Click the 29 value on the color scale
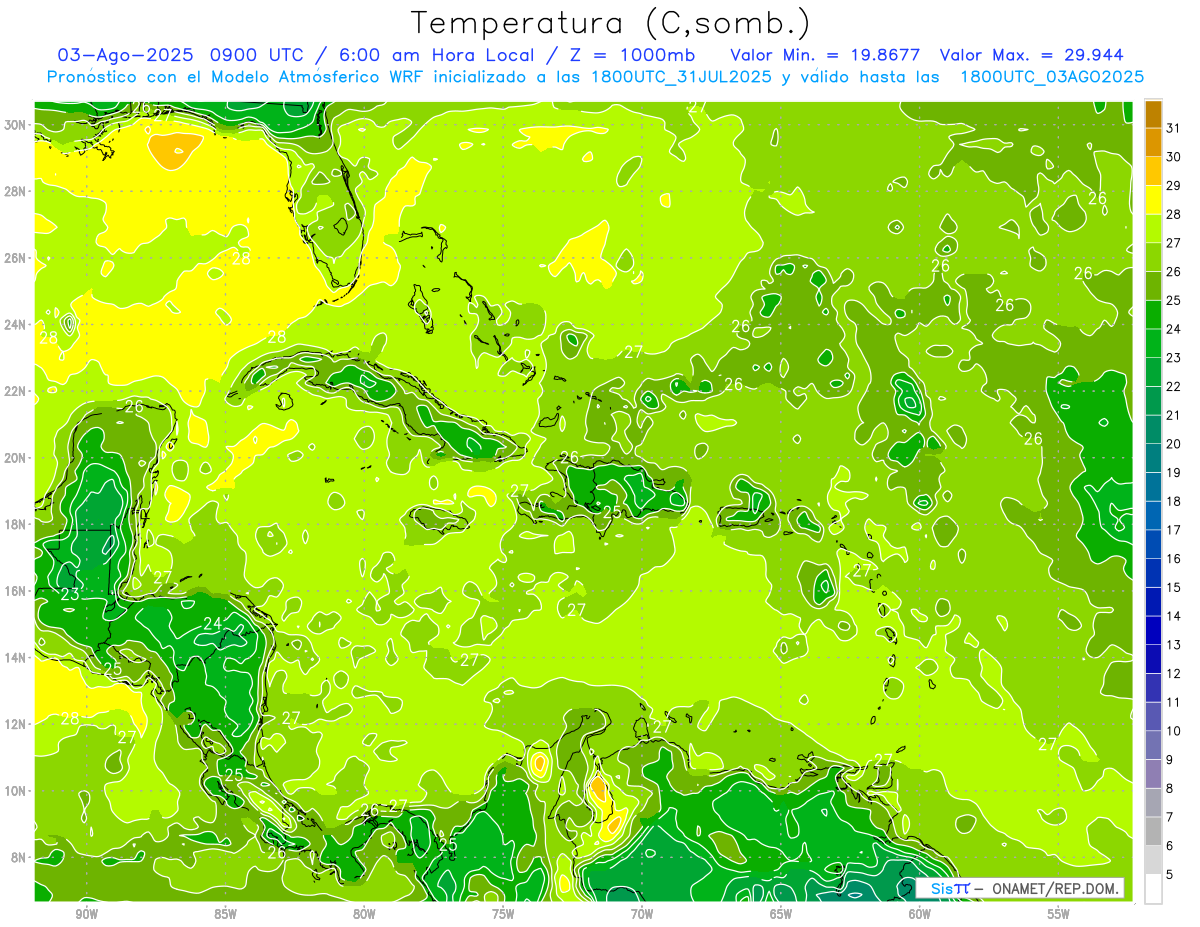The height and width of the screenshot is (927, 1200). [1174, 185]
